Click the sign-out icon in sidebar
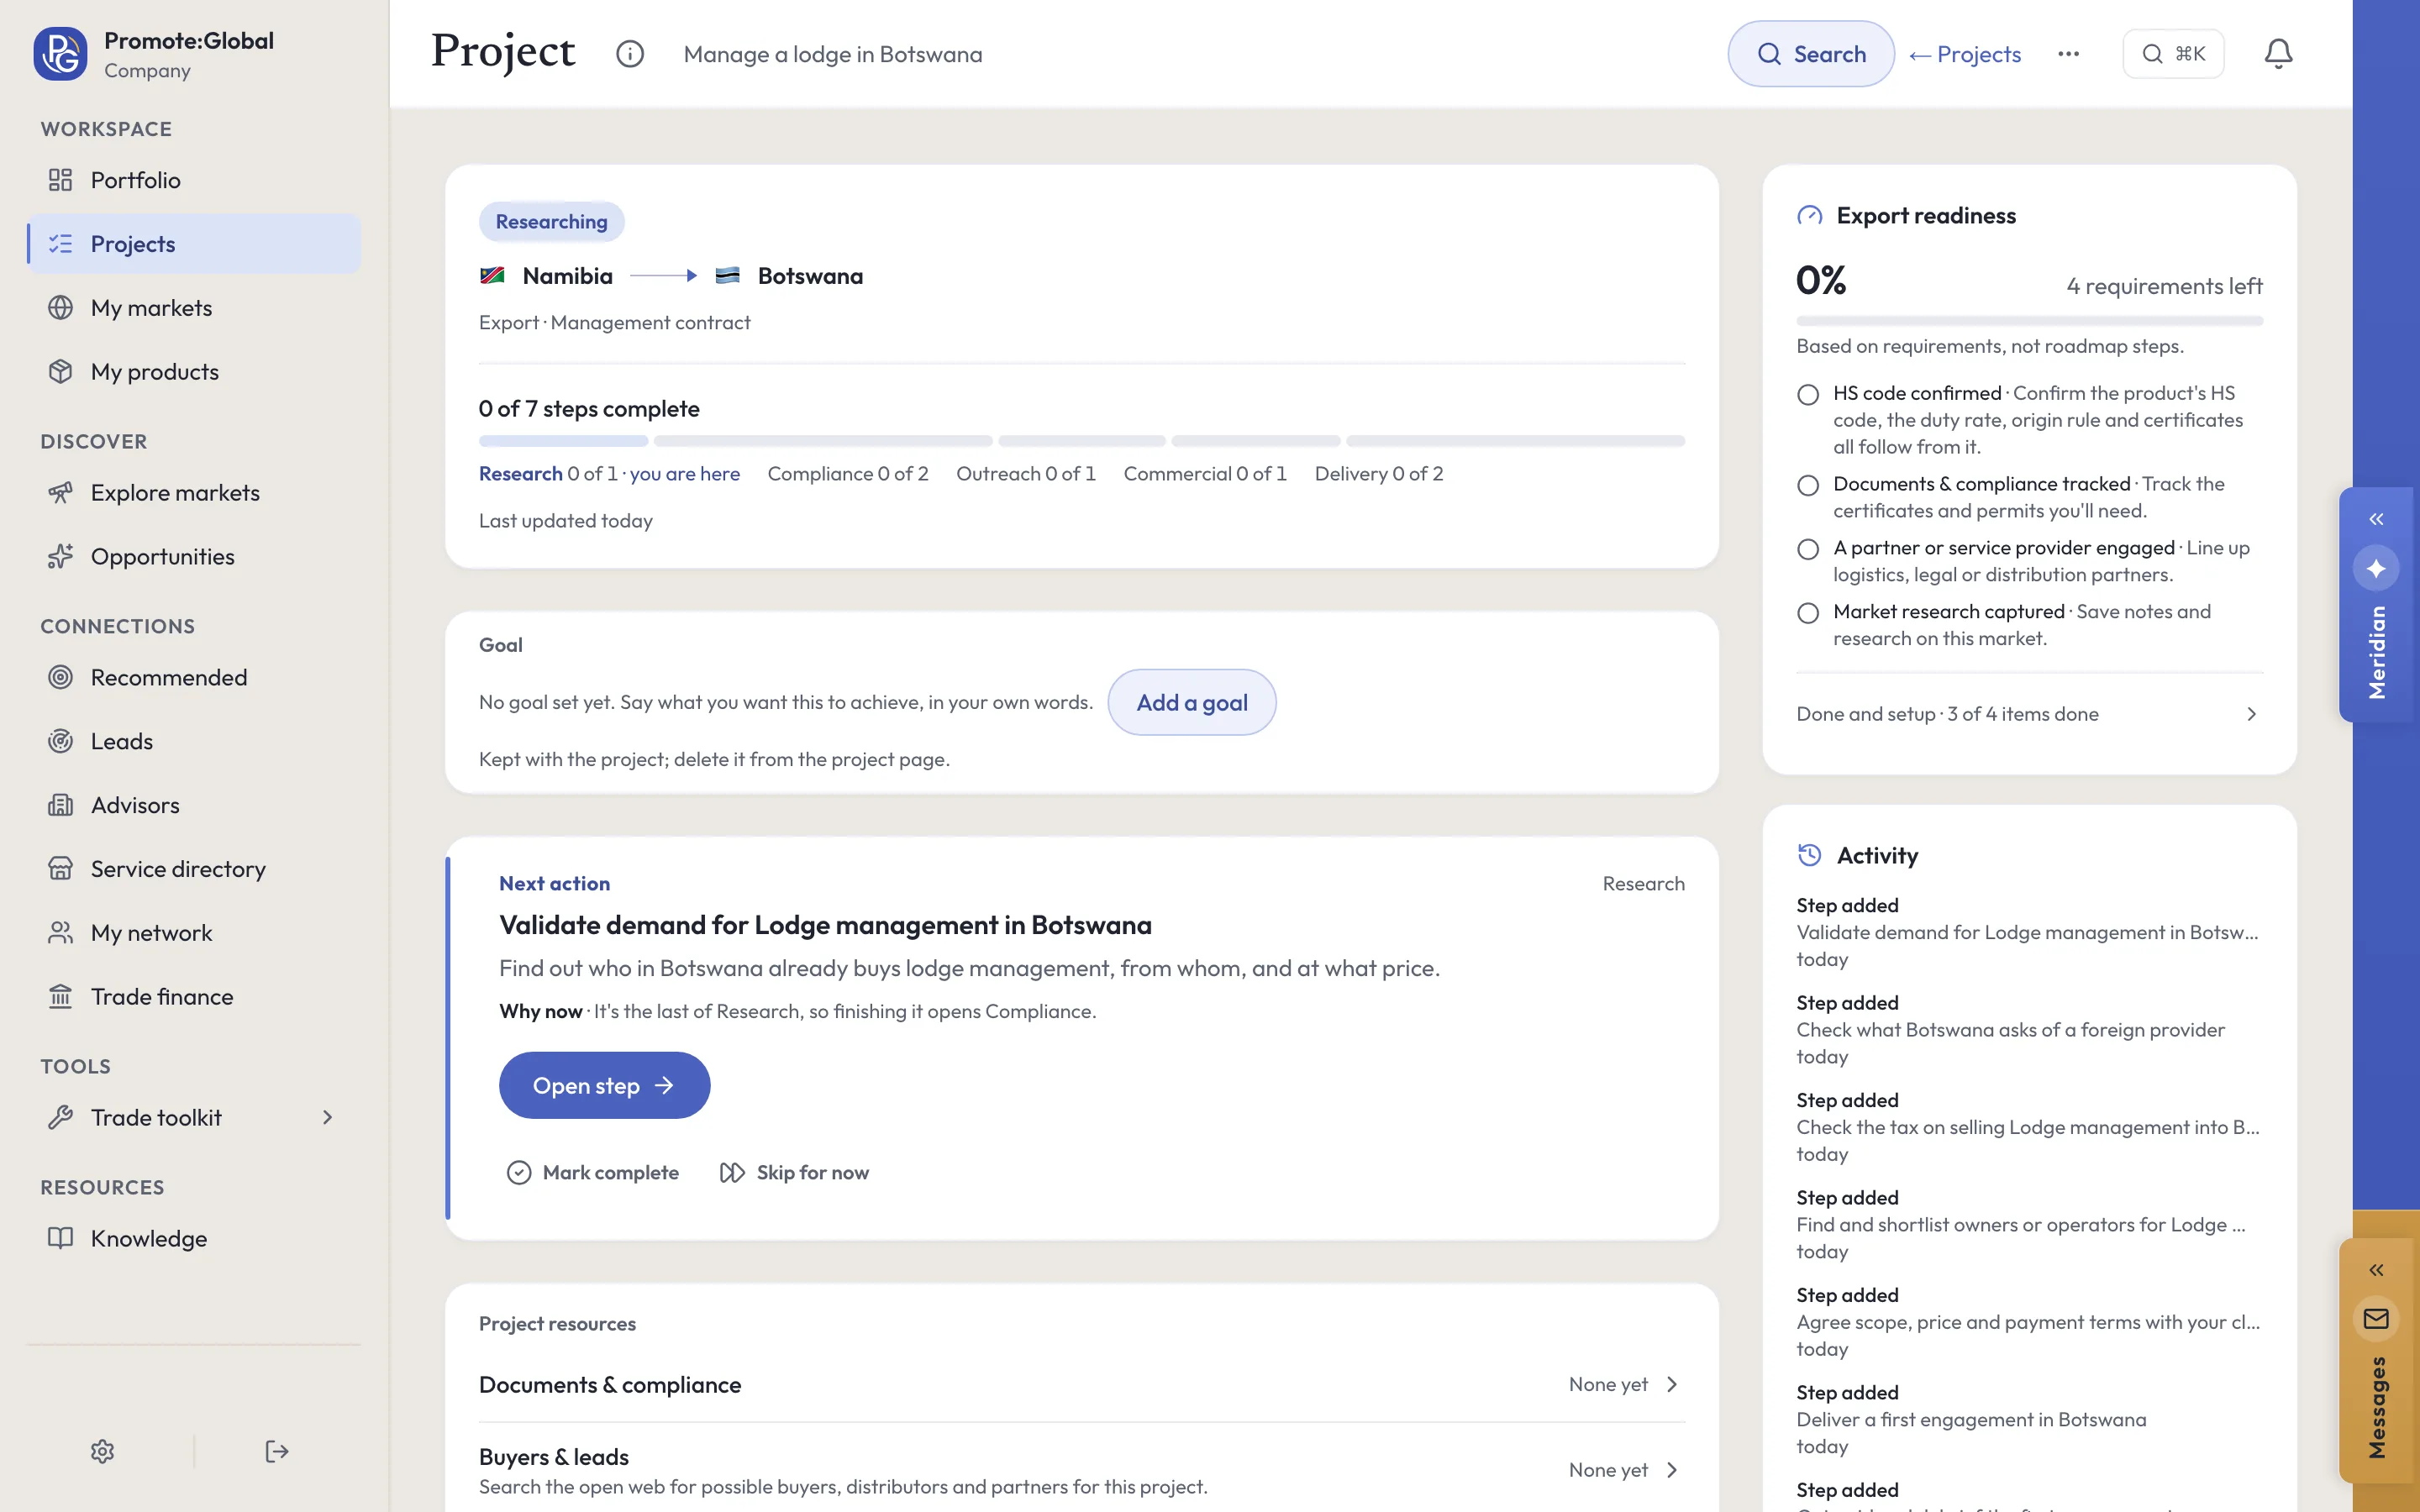This screenshot has height=1512, width=2420. tap(277, 1451)
